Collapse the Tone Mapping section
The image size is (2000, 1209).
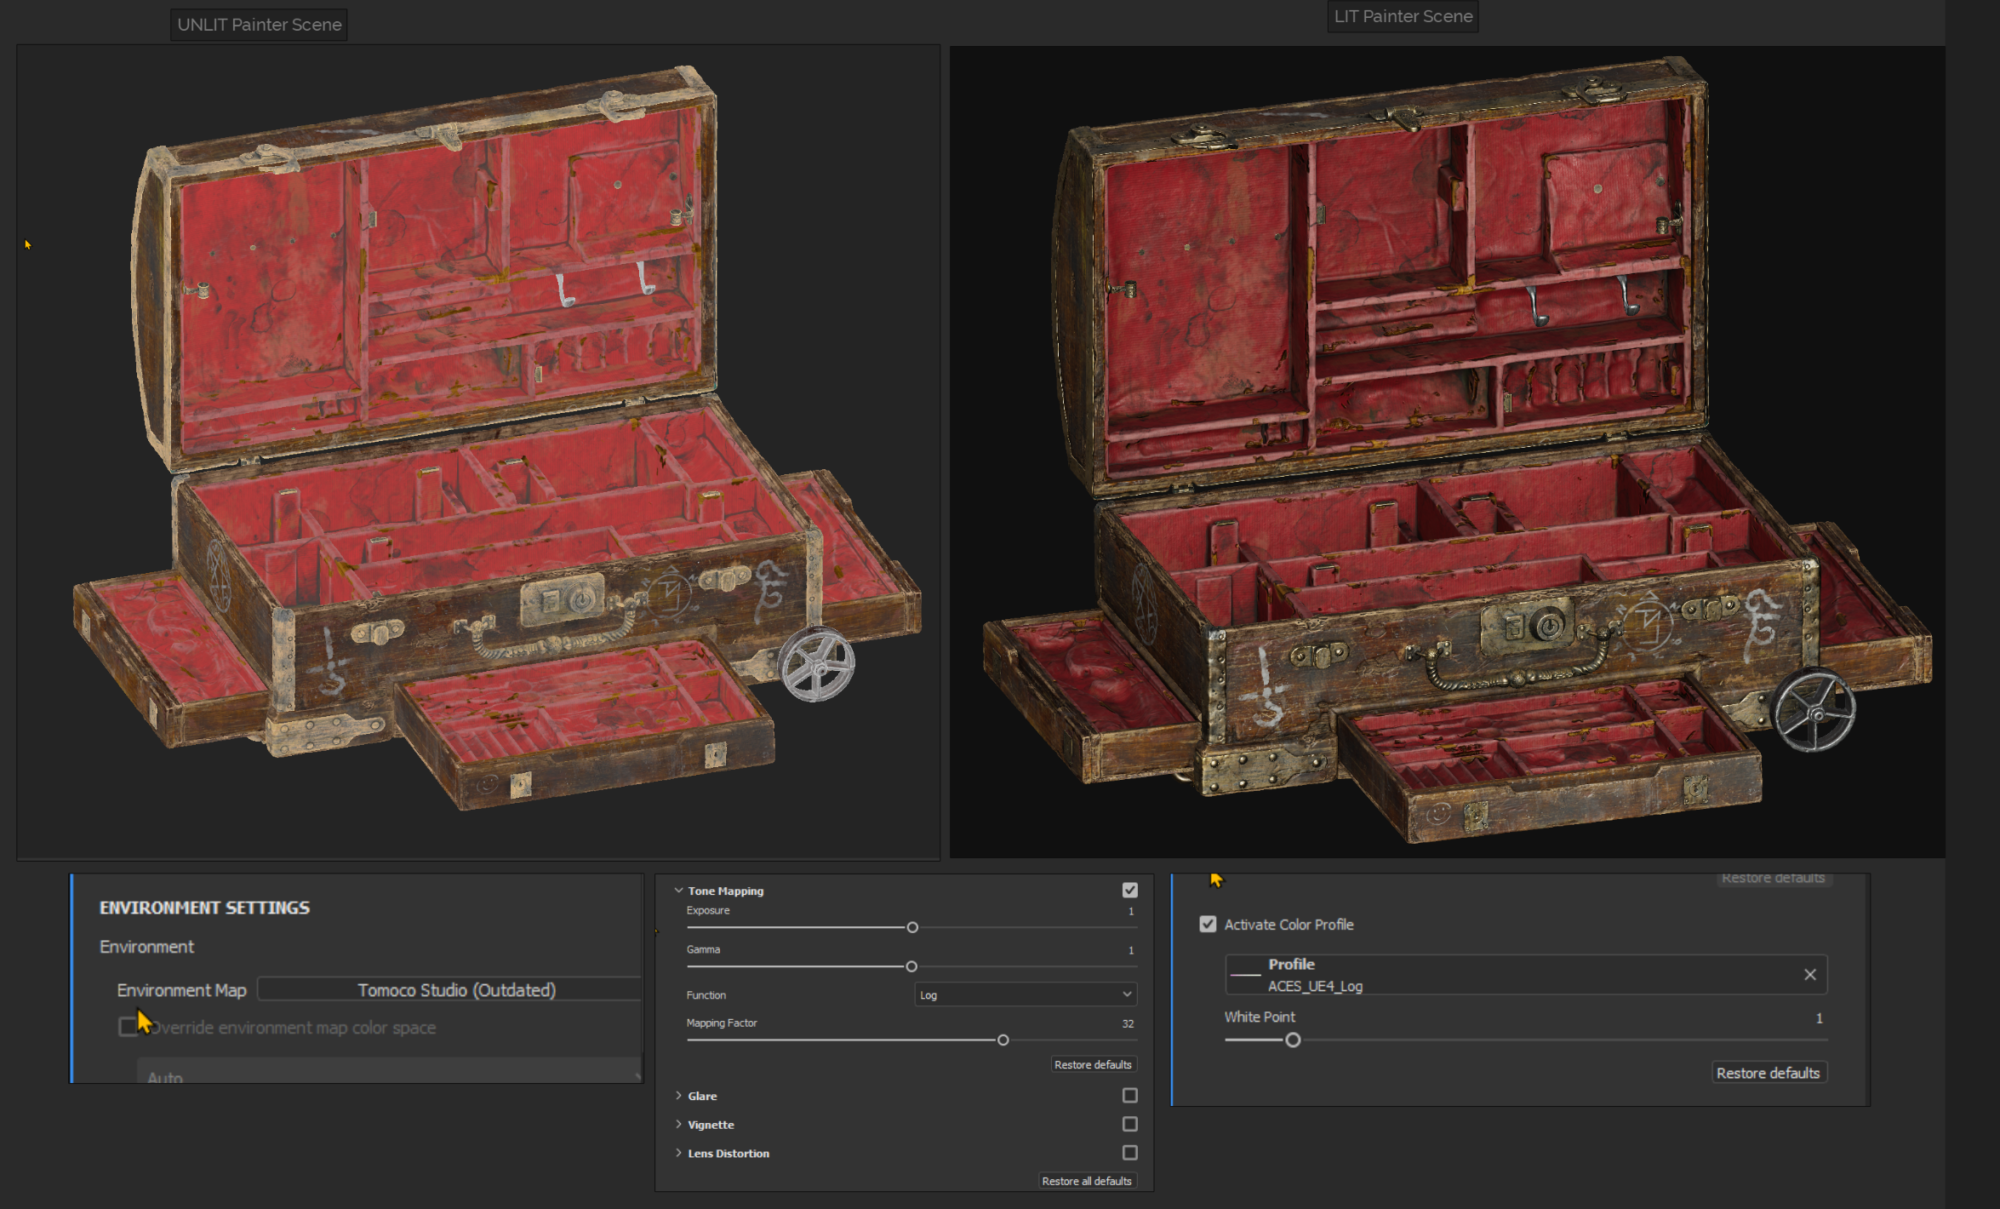[x=679, y=890]
